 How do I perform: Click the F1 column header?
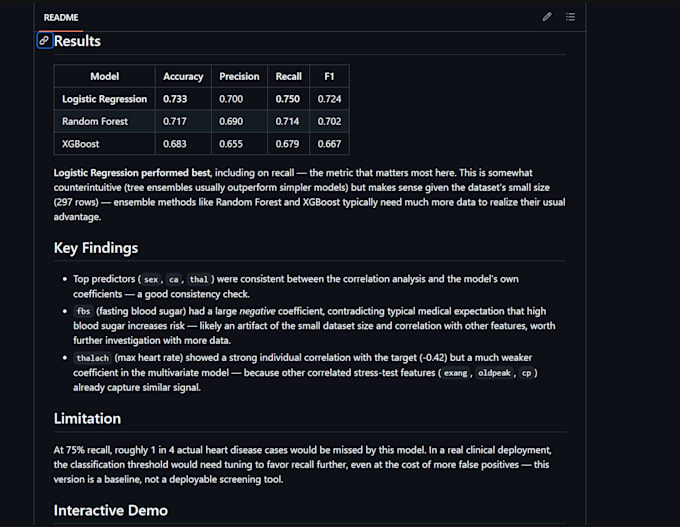[329, 76]
